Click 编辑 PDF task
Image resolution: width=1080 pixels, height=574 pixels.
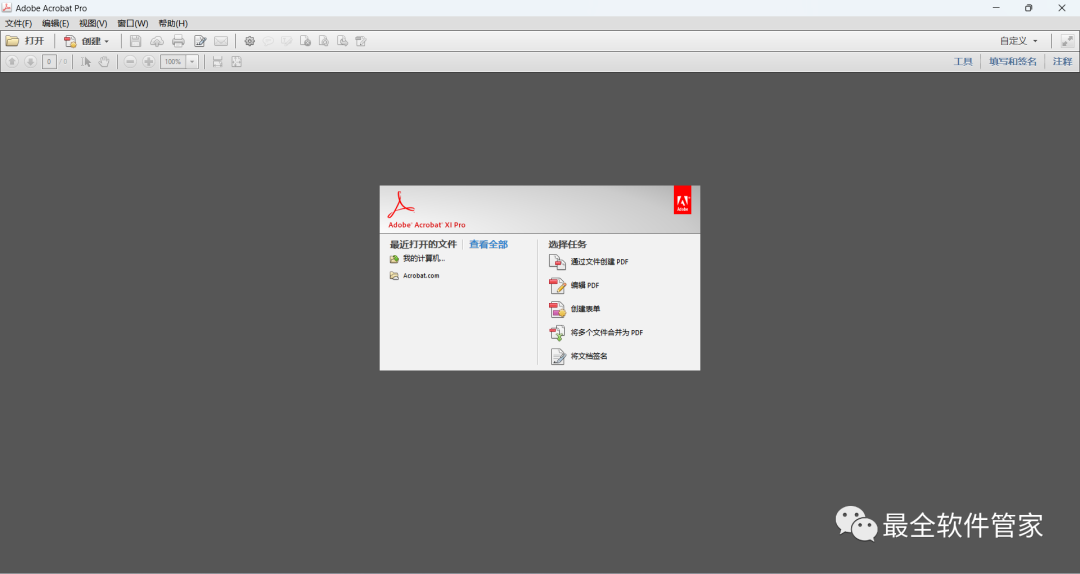pos(574,285)
